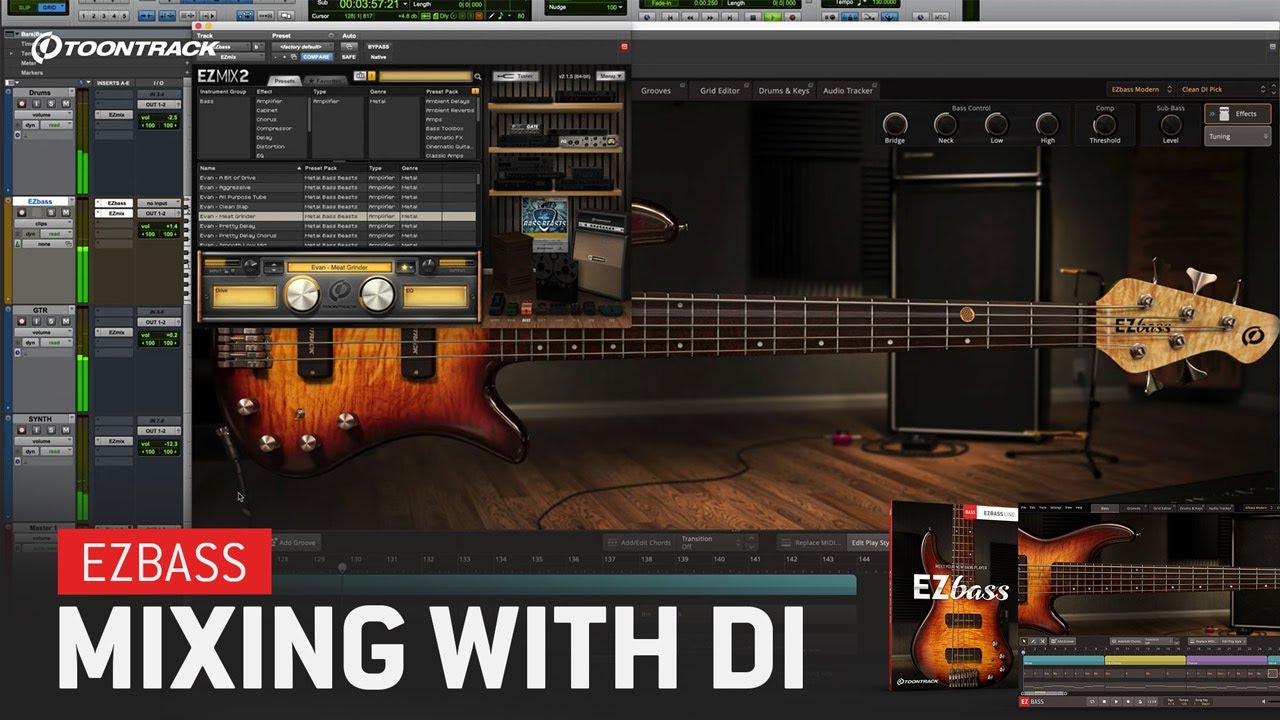Toggle plug-in BYPASS button
Viewport: 1280px width, 720px height.
point(378,47)
